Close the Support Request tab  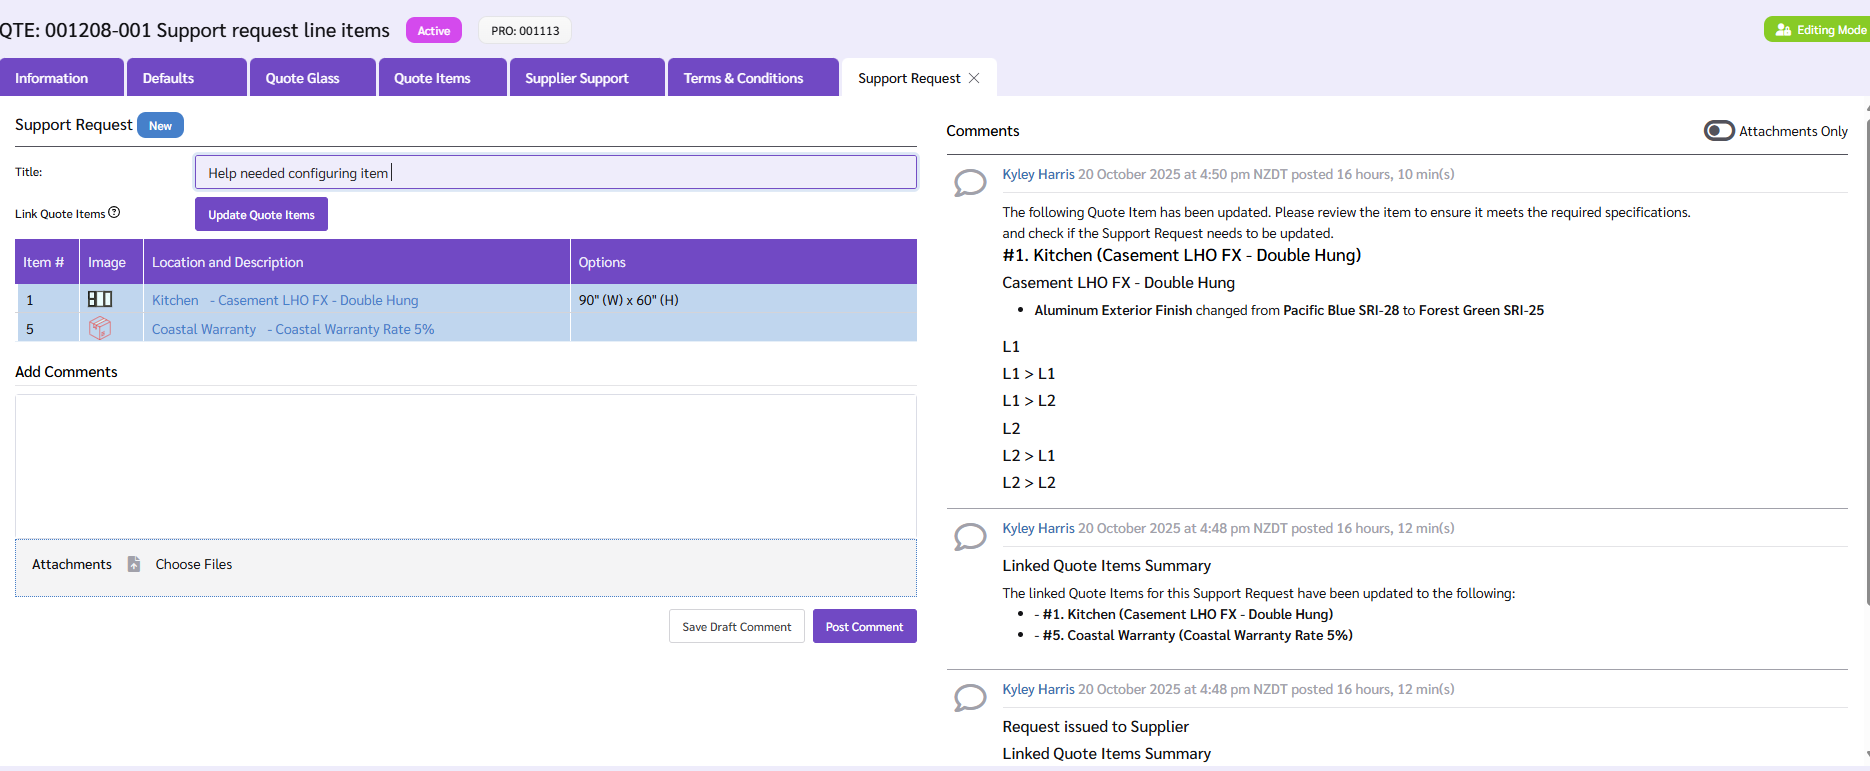click(974, 78)
